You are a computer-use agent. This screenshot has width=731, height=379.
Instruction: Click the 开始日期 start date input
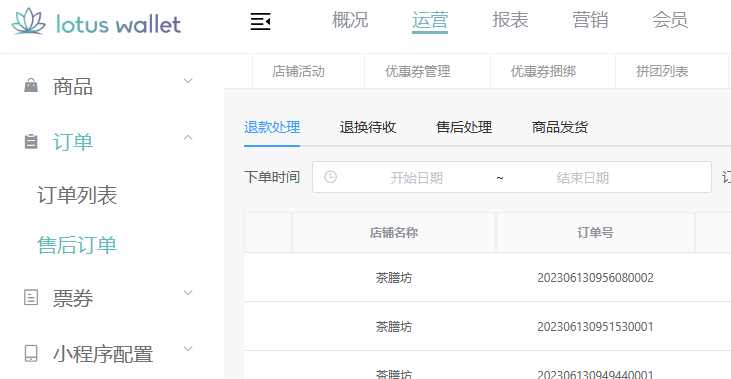416,178
